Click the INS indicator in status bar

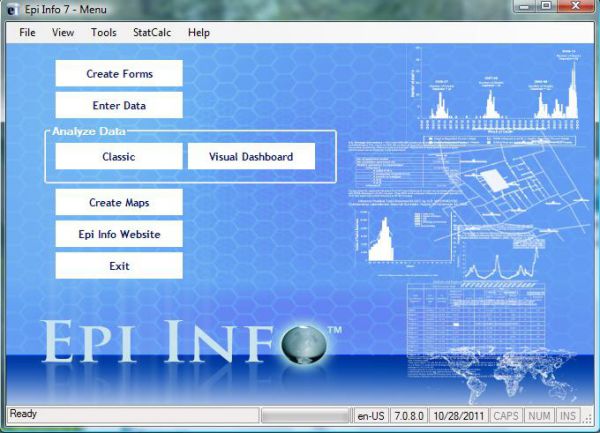pos(568,416)
